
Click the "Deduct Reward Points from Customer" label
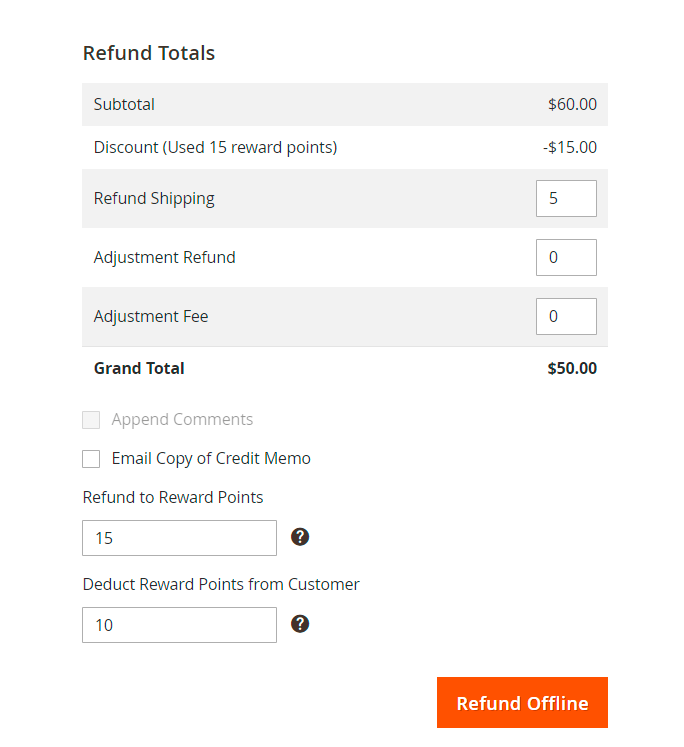pyautogui.click(x=221, y=584)
